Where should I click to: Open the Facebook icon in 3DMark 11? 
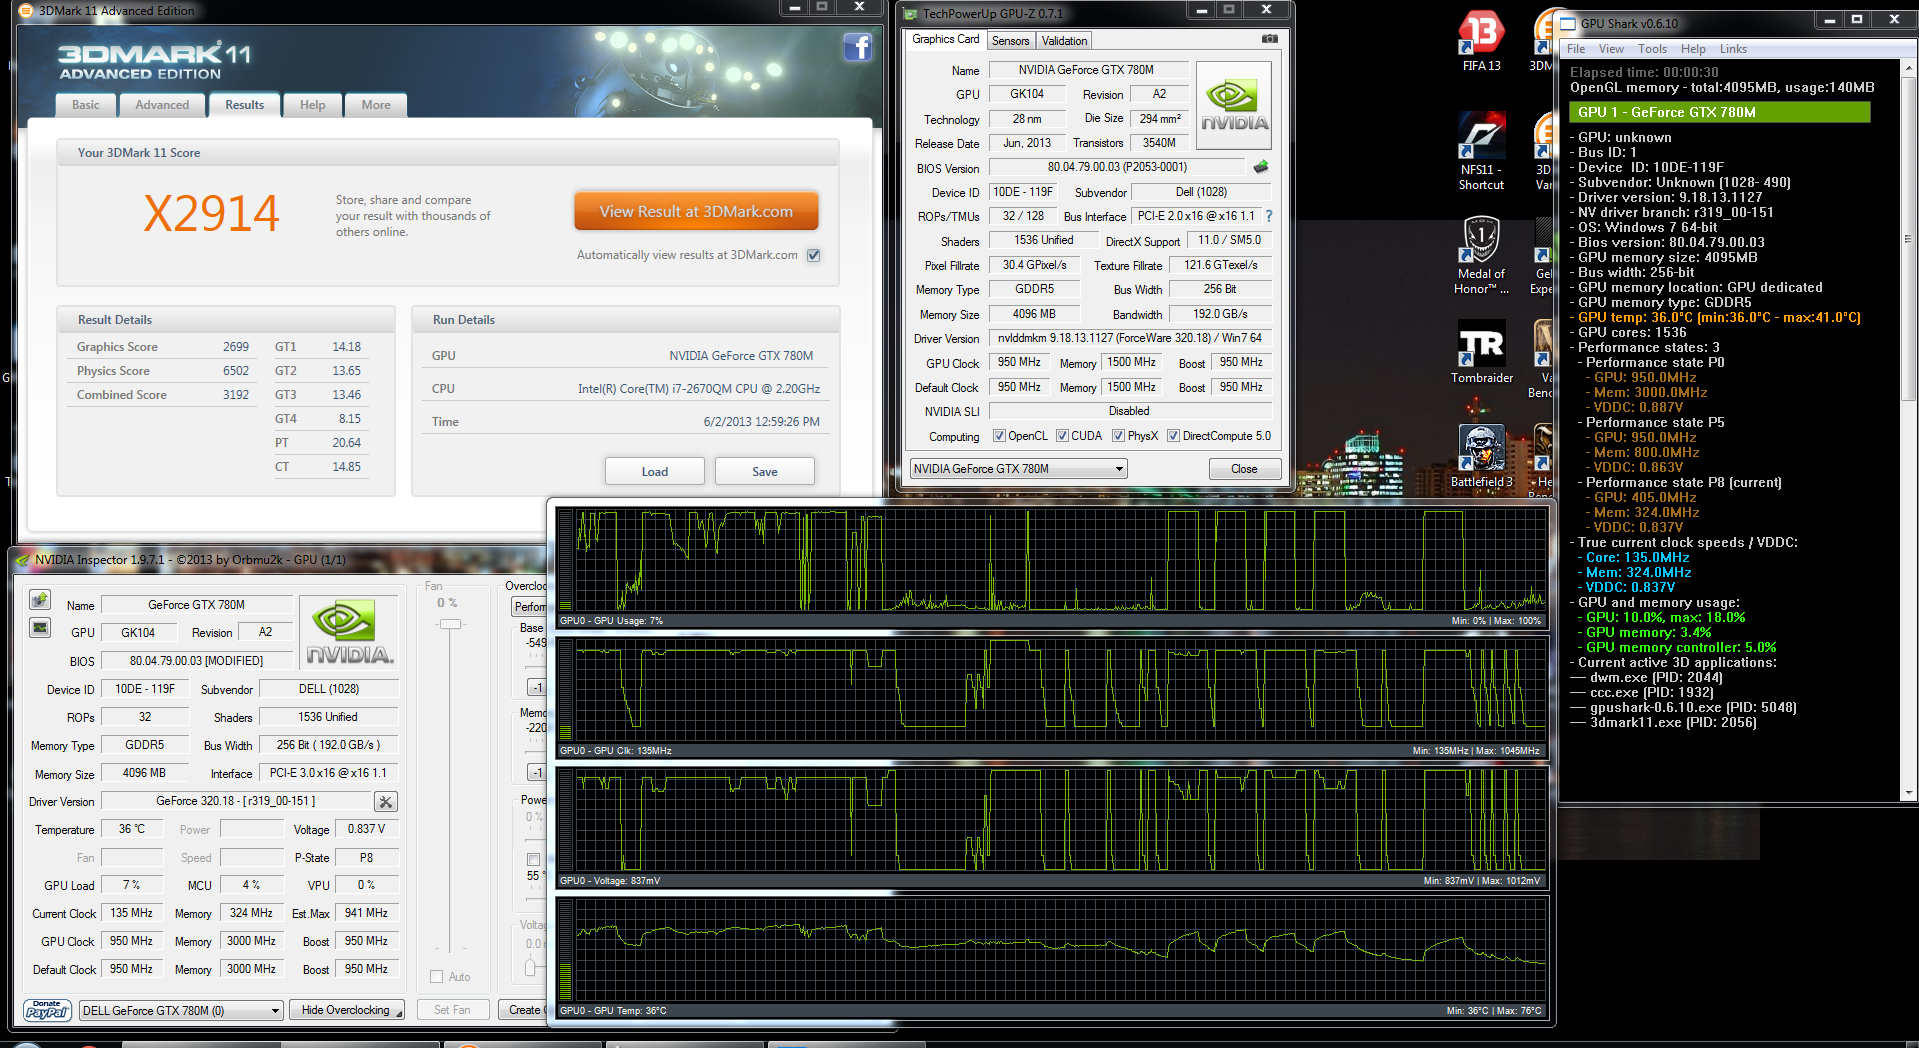tap(858, 47)
